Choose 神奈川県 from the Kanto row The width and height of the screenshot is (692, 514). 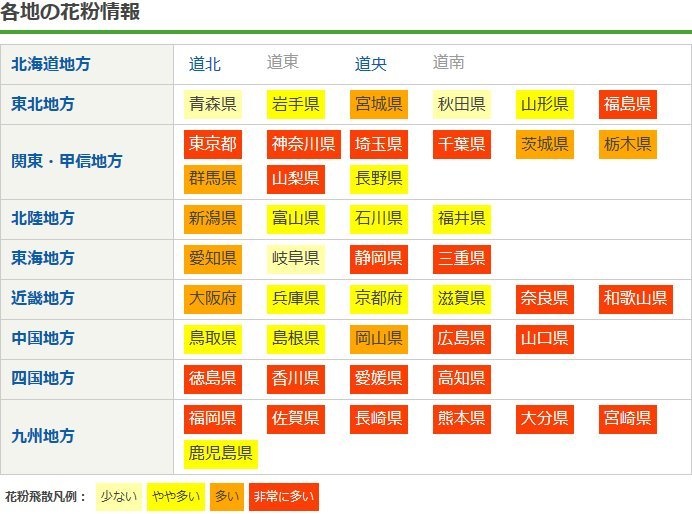[303, 144]
